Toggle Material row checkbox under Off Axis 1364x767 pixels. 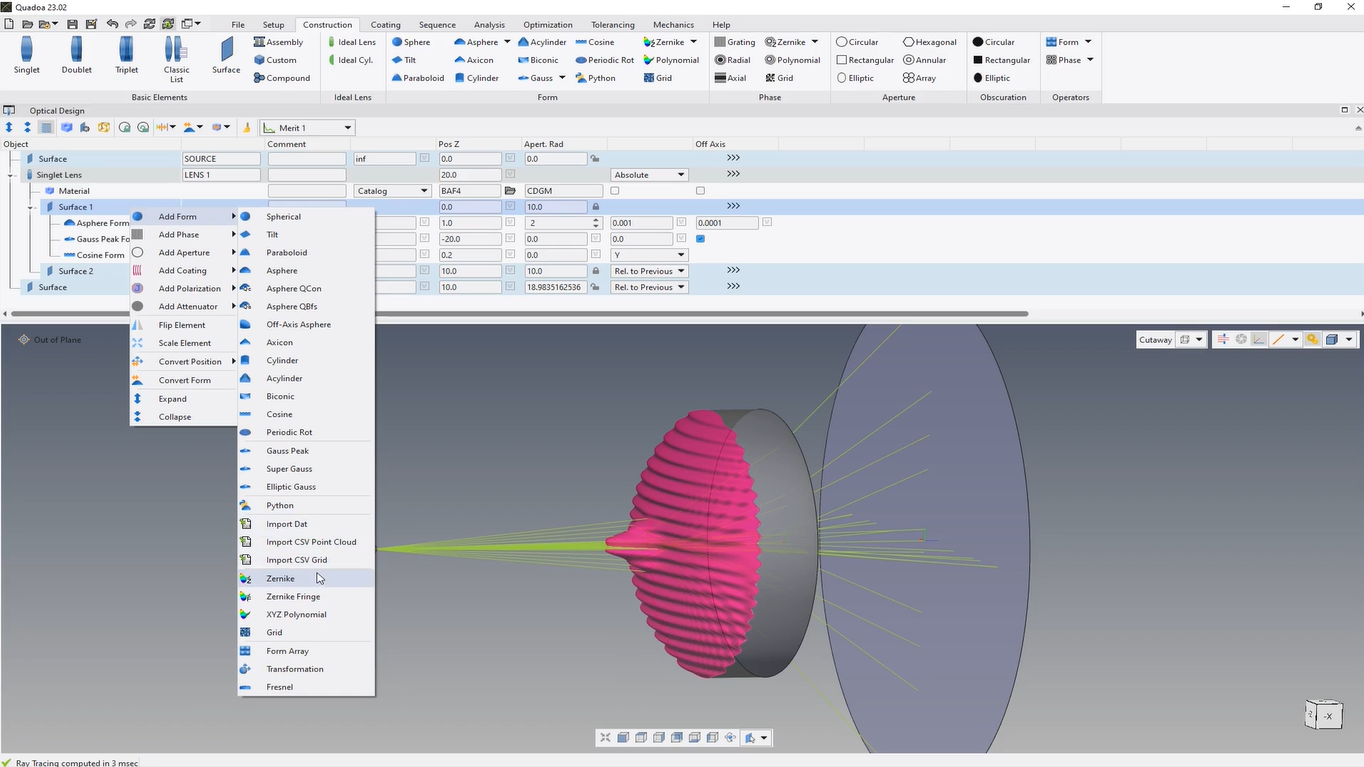pyautogui.click(x=700, y=191)
